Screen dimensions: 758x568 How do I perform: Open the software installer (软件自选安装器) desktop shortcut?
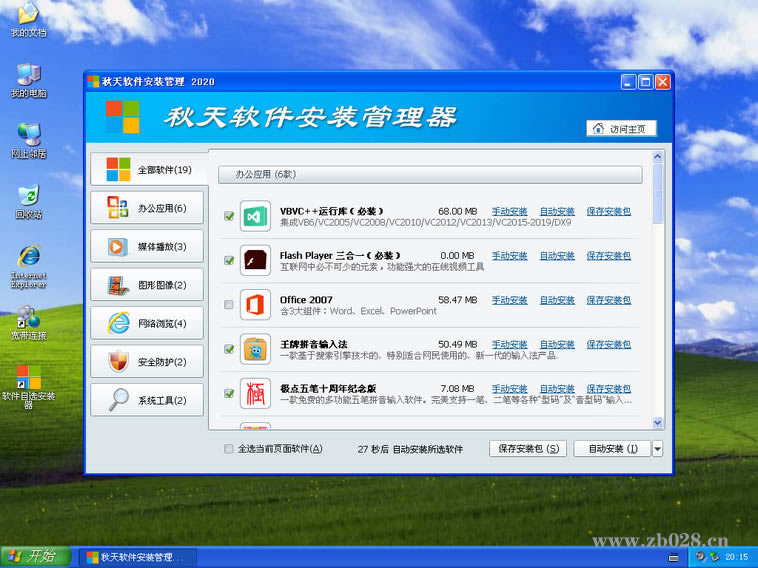point(29,386)
